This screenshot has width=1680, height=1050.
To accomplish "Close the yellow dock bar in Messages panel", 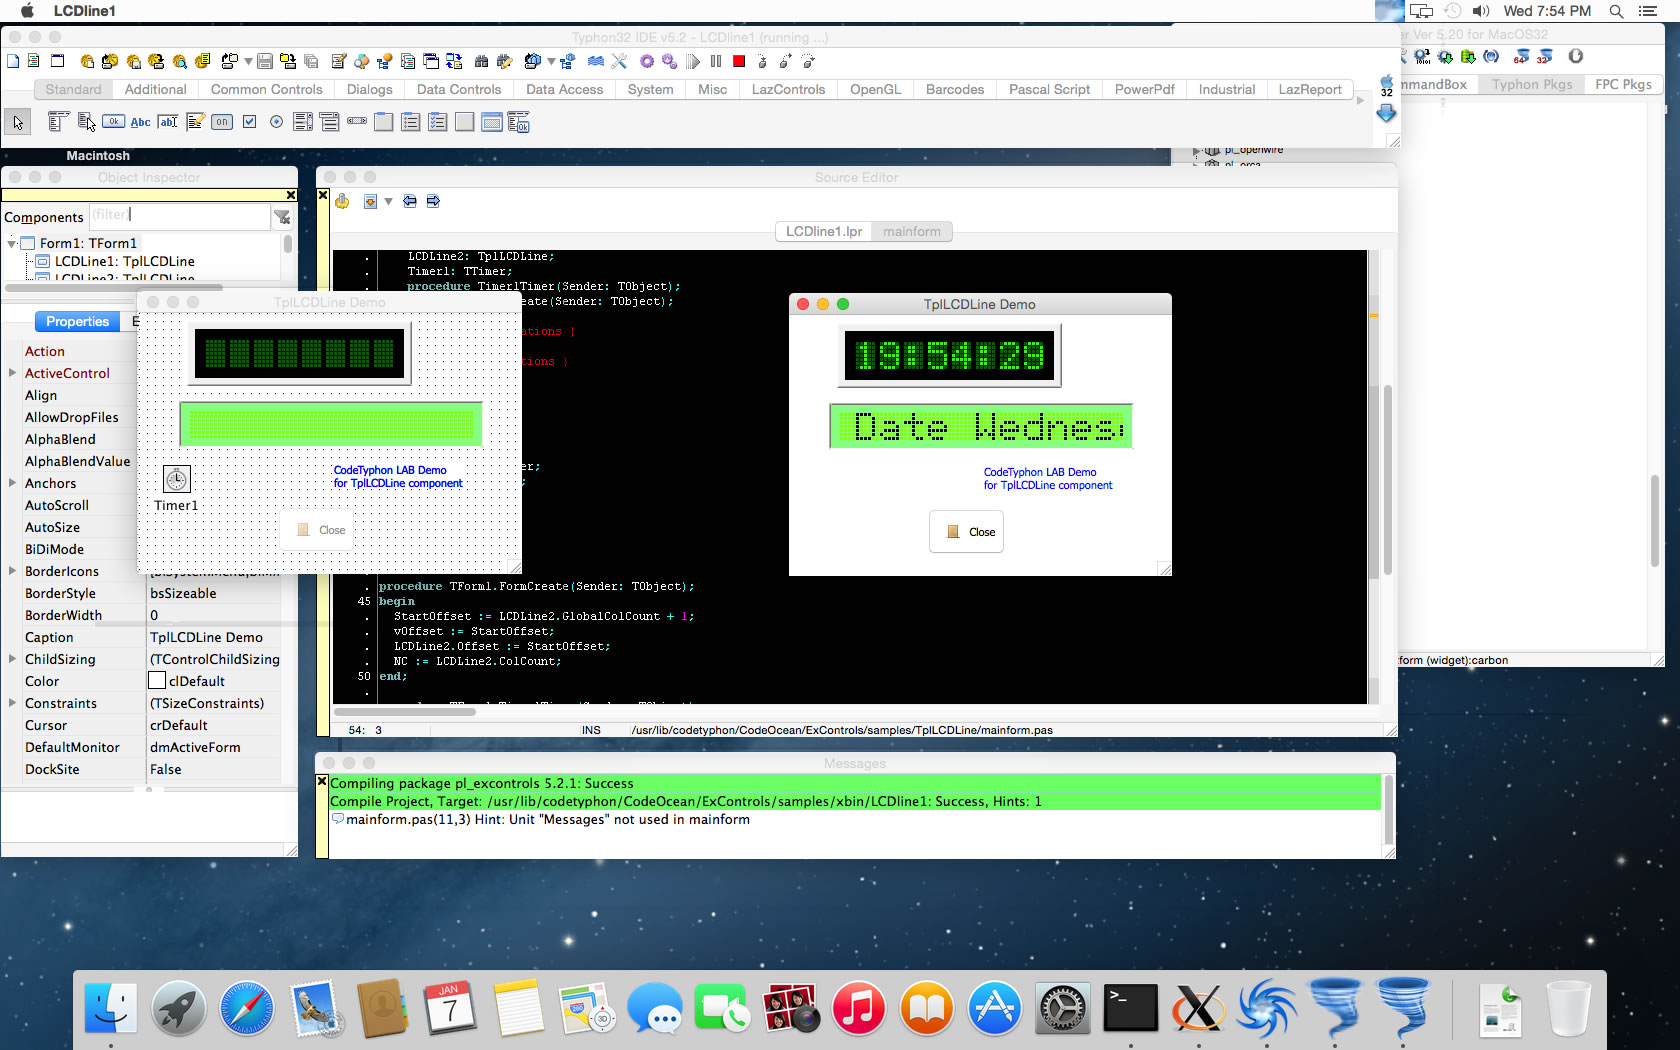I will tap(322, 781).
